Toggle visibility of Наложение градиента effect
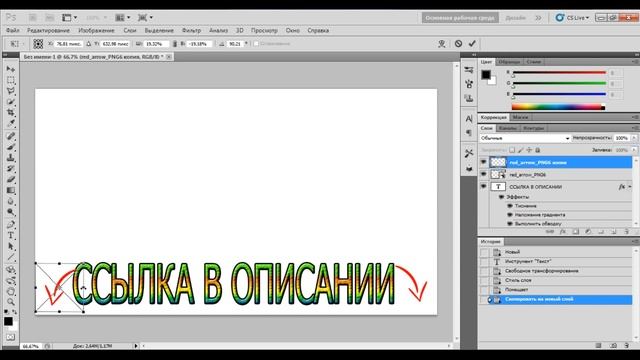Viewport: 640px width, 360px height. [509, 215]
